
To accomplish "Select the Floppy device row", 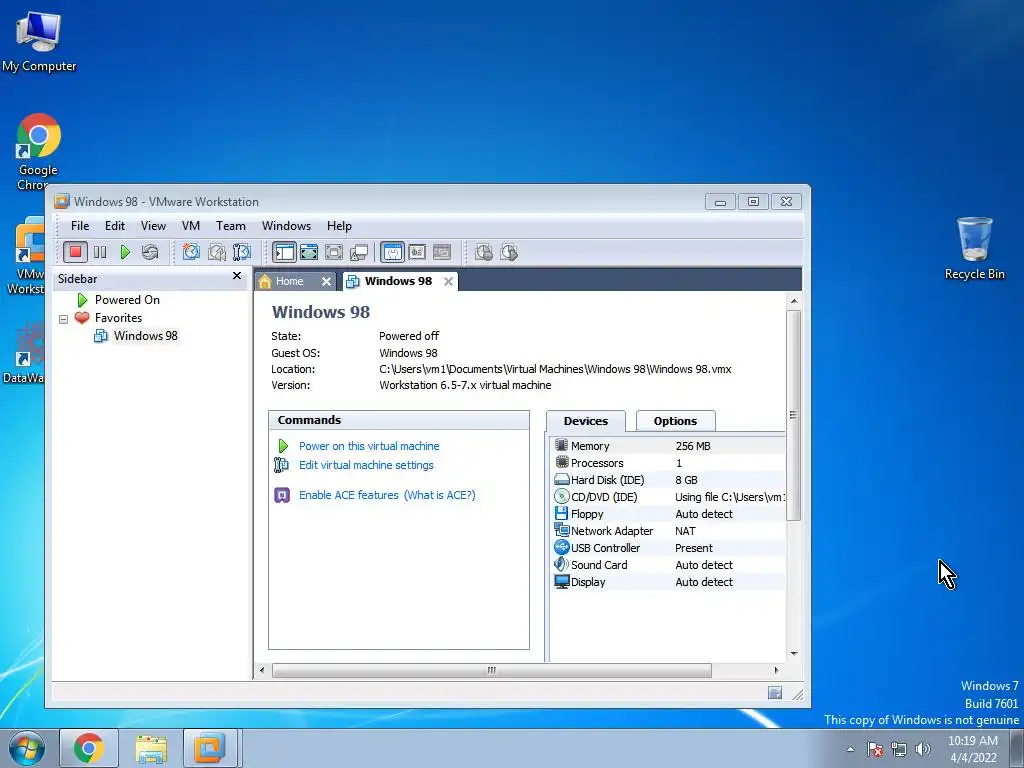I will 667,514.
